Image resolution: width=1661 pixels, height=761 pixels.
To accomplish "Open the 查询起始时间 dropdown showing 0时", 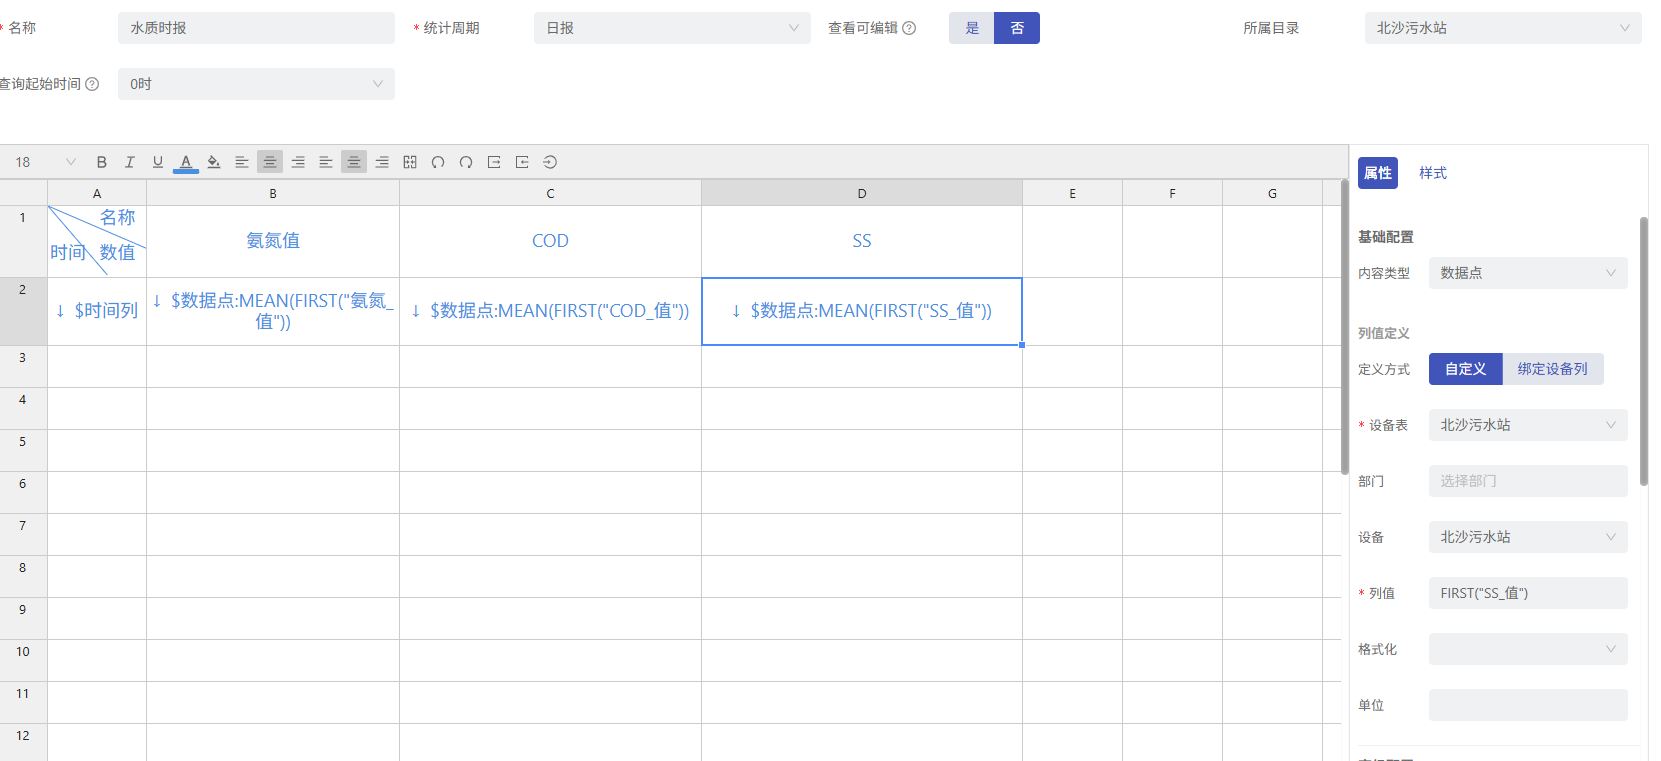I will pos(256,84).
